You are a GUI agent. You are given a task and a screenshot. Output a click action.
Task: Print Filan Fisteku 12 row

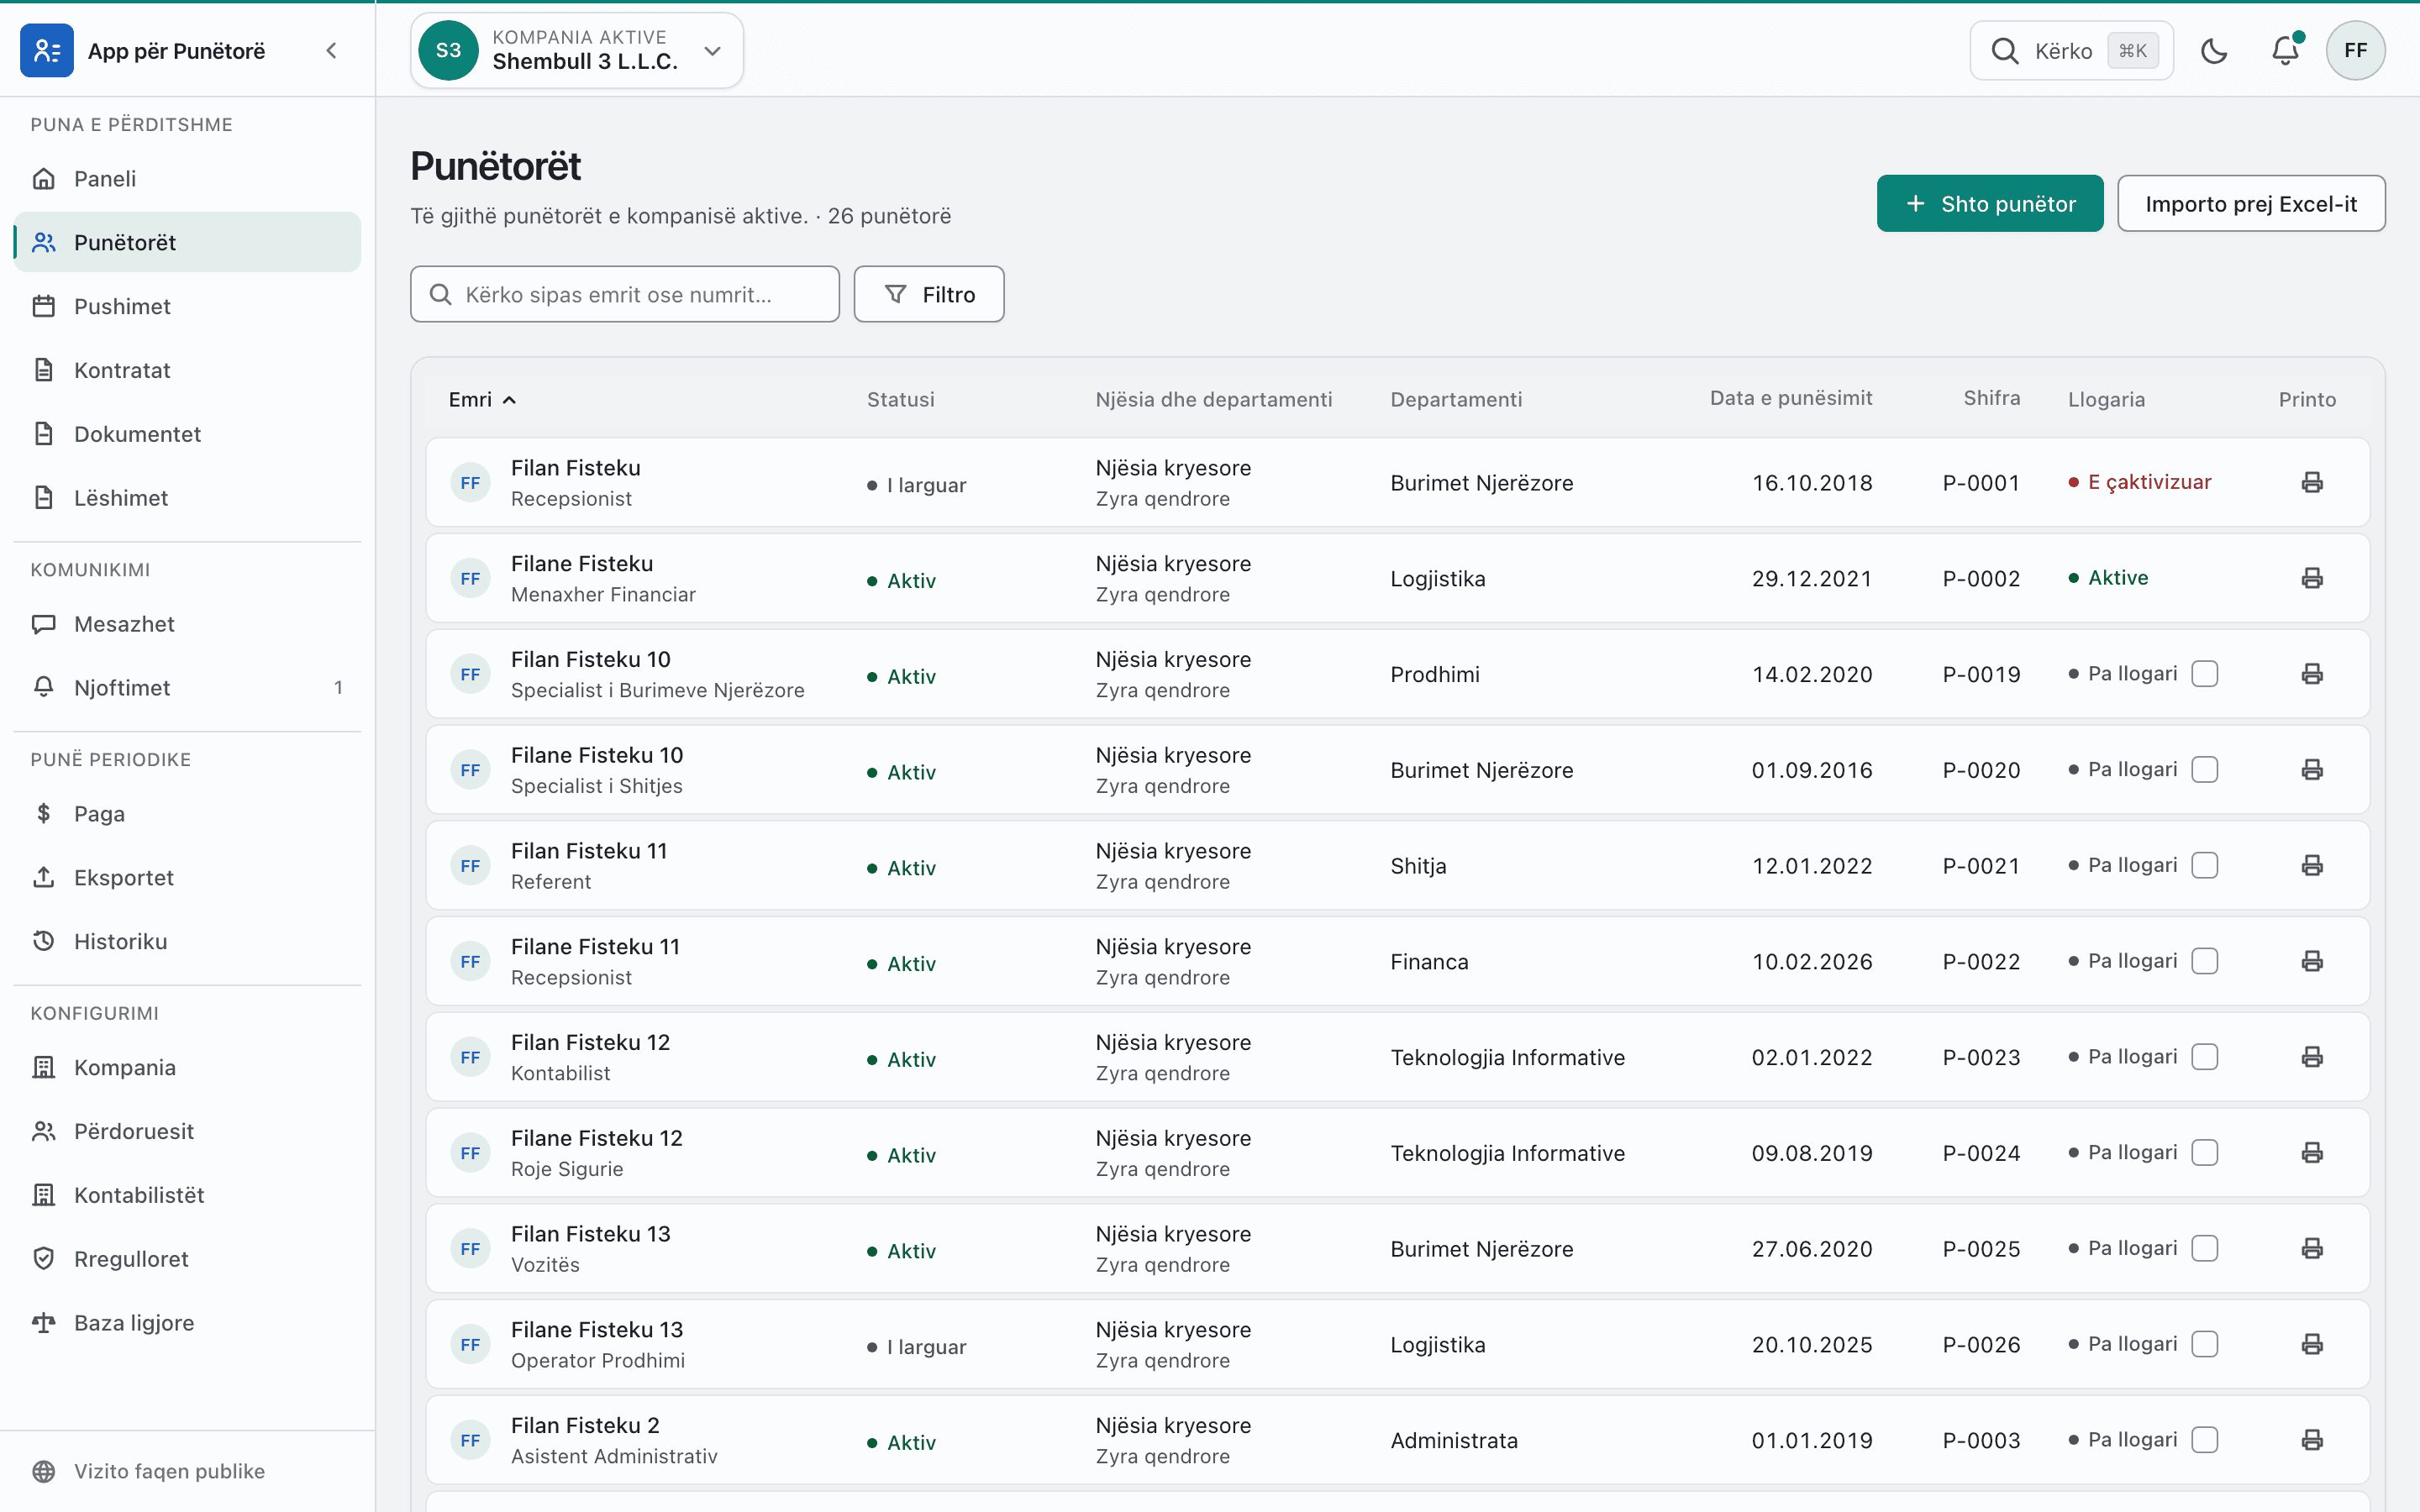(2312, 1057)
